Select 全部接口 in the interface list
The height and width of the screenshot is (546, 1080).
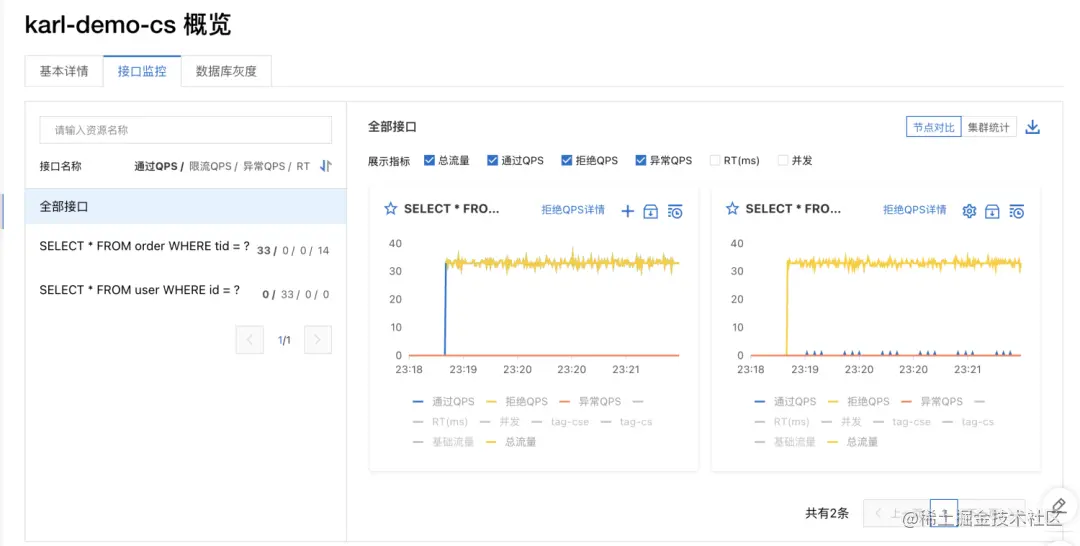(x=185, y=207)
